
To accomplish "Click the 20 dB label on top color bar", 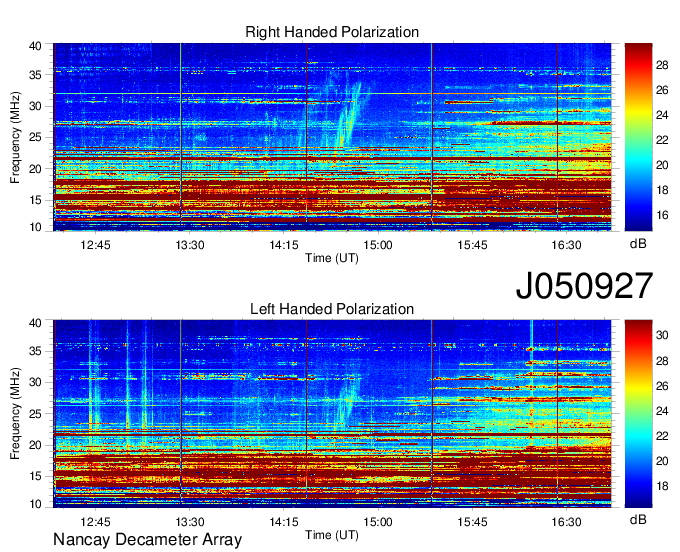I will (x=662, y=165).
